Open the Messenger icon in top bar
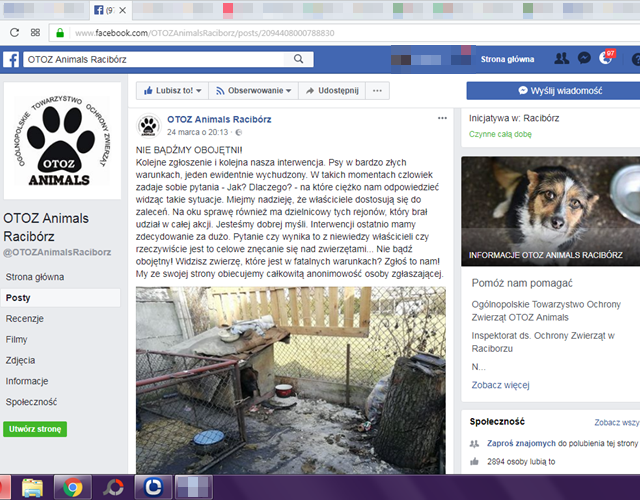This screenshot has width=640, height=500. [x=584, y=58]
